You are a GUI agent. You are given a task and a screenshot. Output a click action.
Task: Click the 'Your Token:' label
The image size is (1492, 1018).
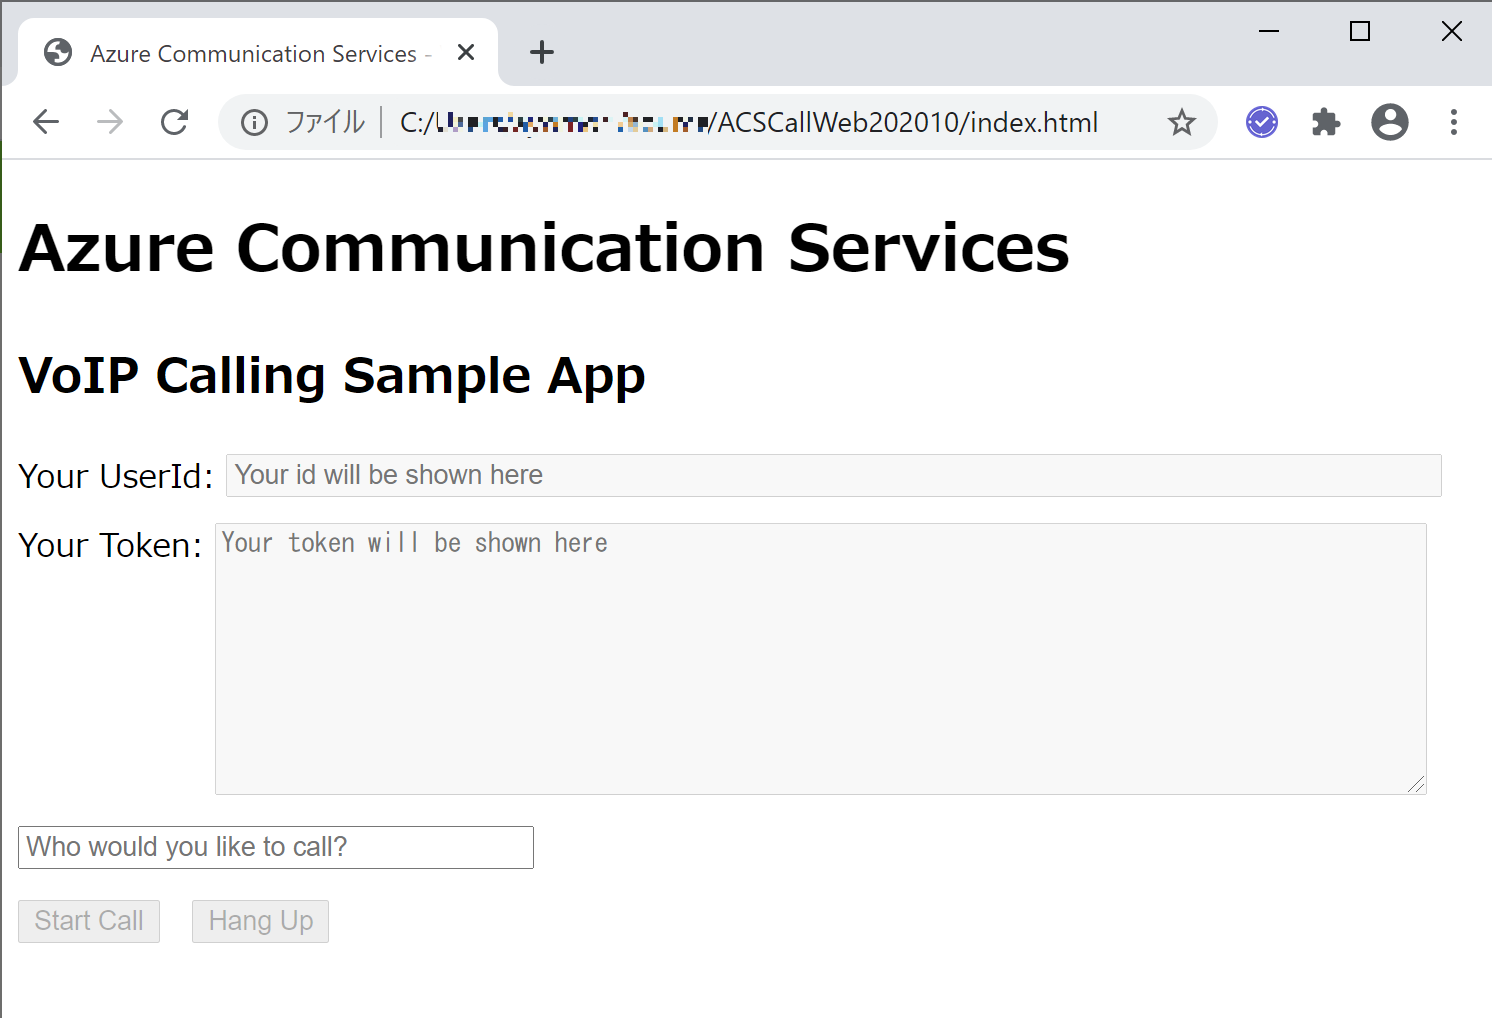(110, 545)
